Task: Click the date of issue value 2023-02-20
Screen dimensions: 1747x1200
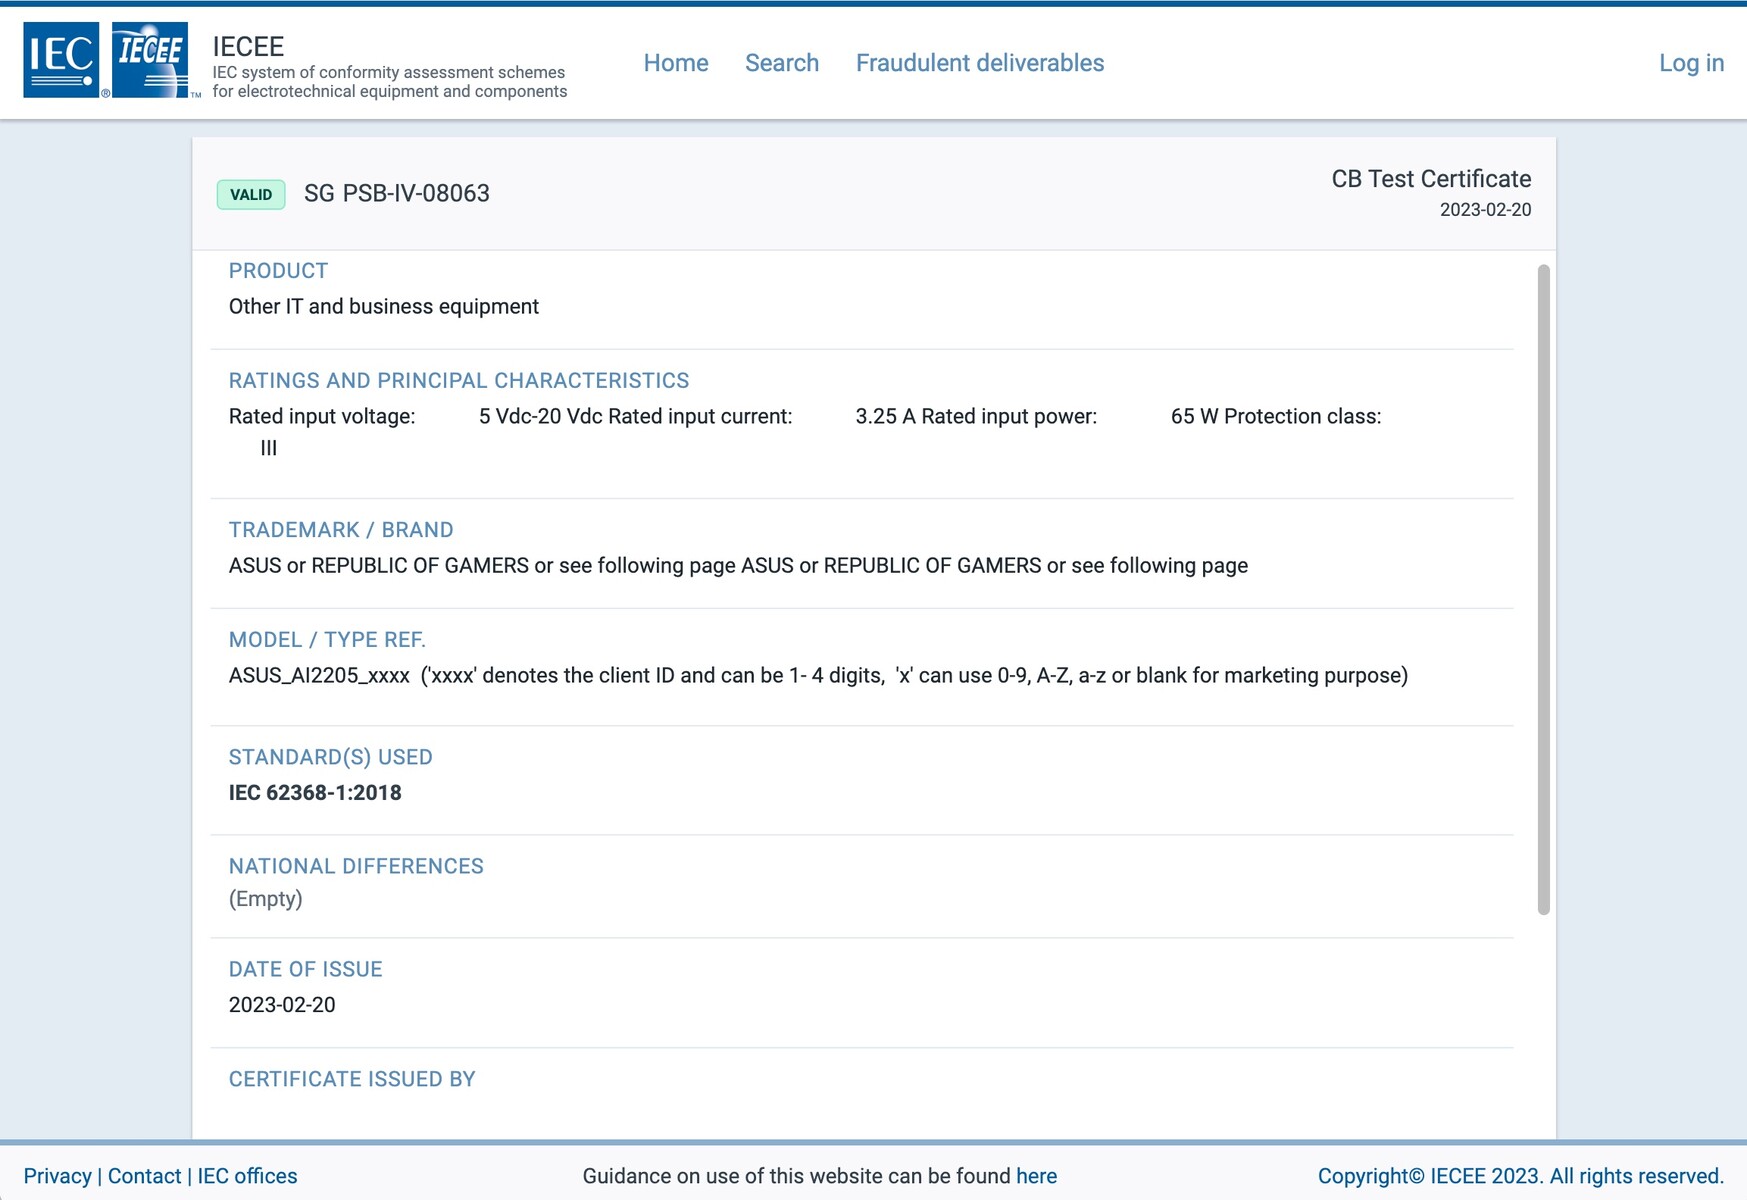Action: click(282, 1005)
